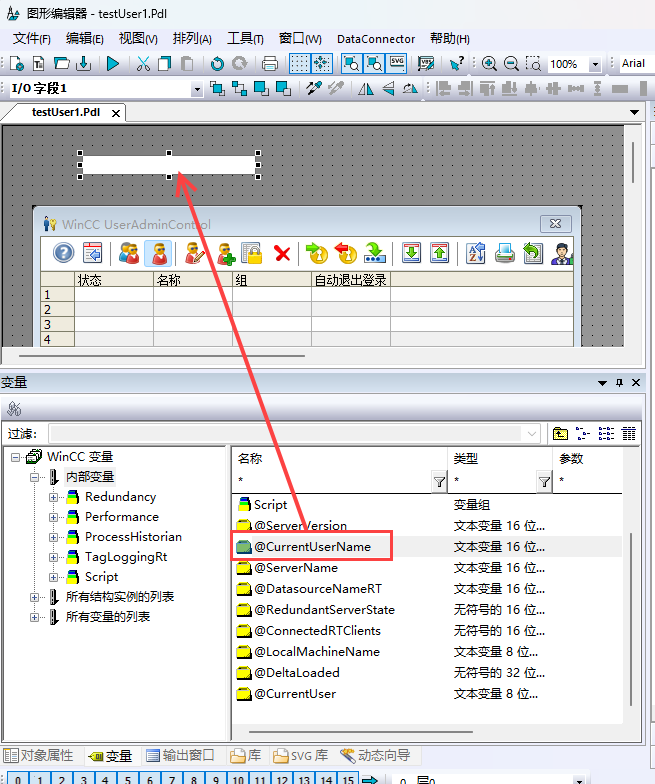Click the scissors Cut icon

[x=143, y=64]
